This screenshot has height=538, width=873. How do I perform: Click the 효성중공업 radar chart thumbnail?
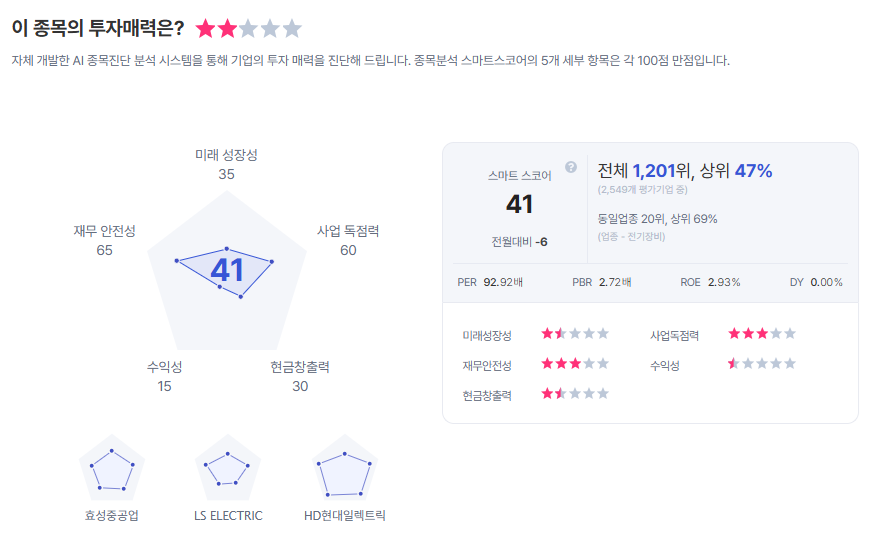point(112,468)
